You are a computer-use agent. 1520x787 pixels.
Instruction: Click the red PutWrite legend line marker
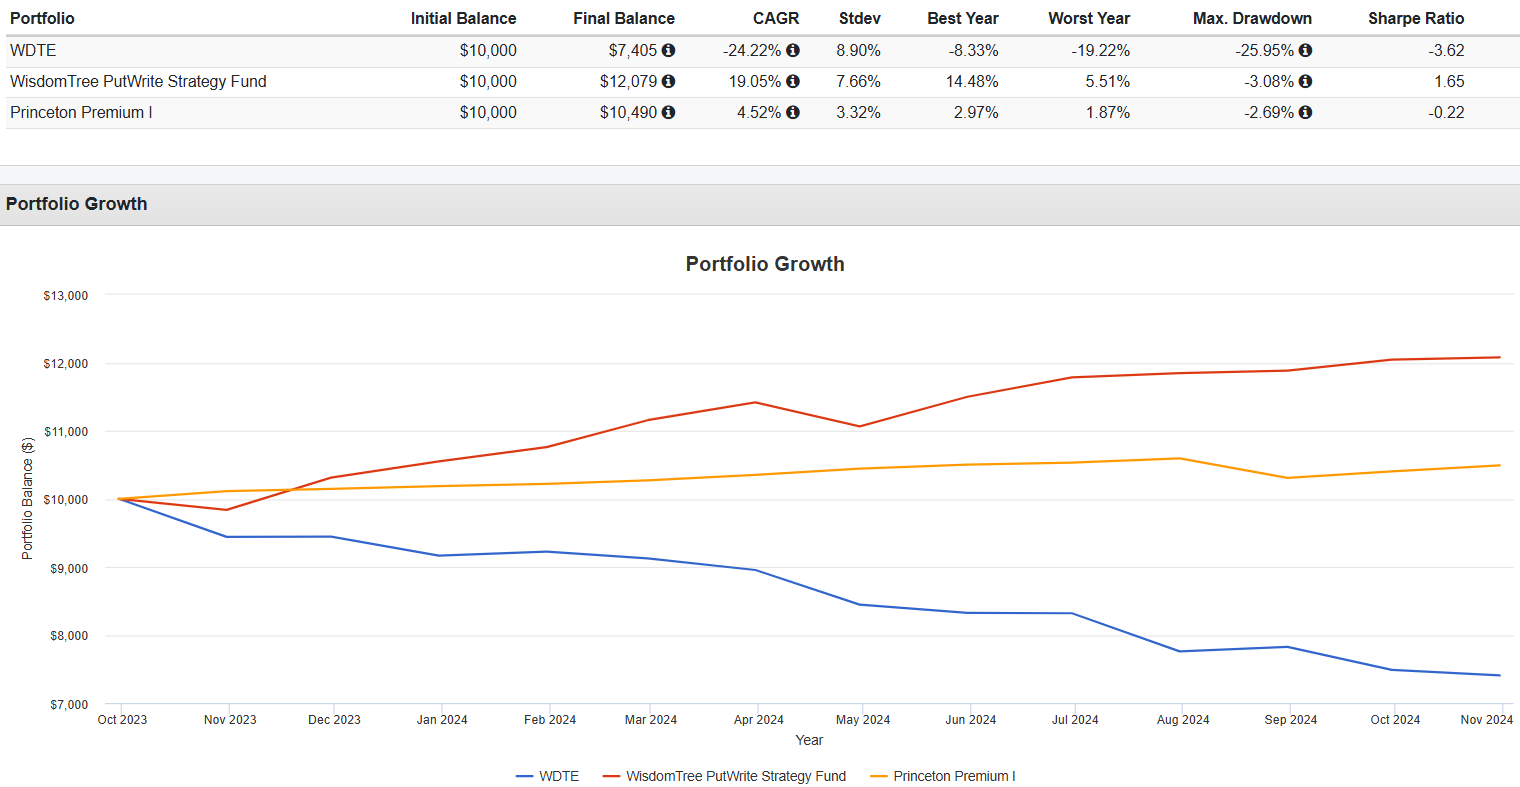point(611,776)
